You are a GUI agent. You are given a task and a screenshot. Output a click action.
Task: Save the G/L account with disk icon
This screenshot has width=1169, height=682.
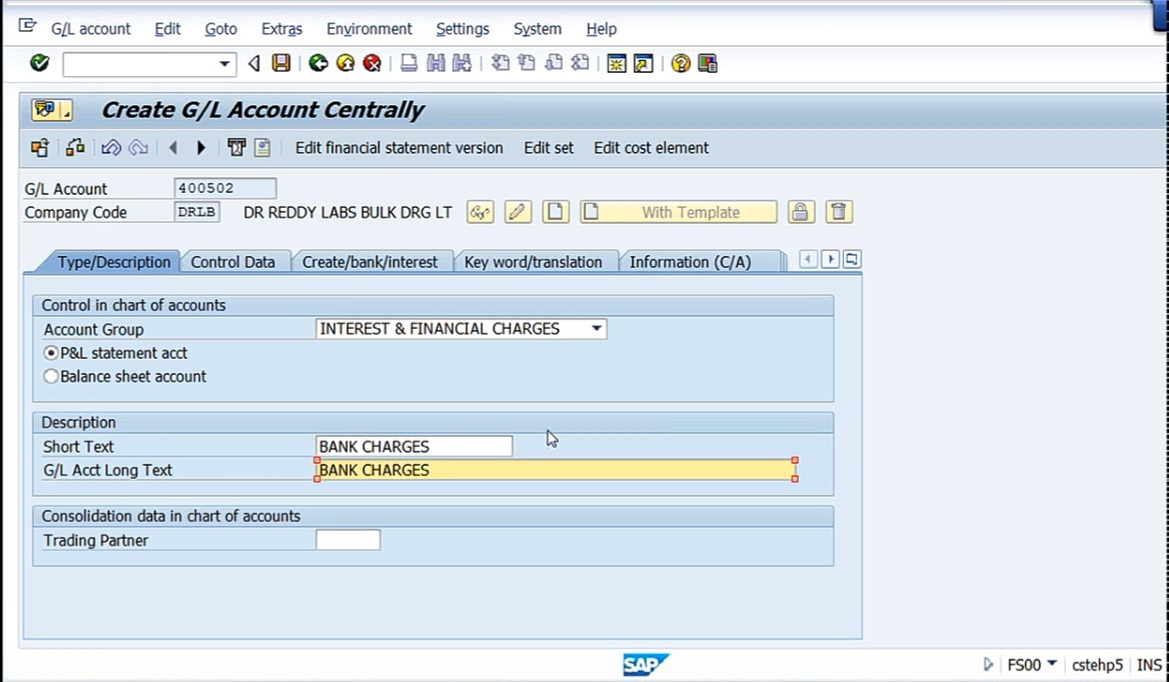click(x=281, y=63)
